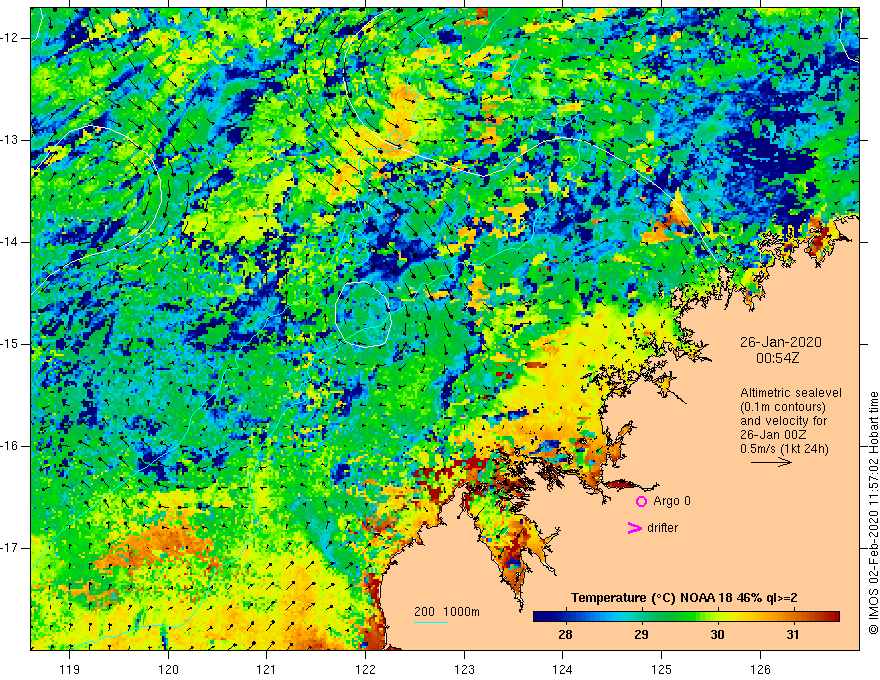Click the time text 00:54Z
The height and width of the screenshot is (680, 880).
point(777,358)
